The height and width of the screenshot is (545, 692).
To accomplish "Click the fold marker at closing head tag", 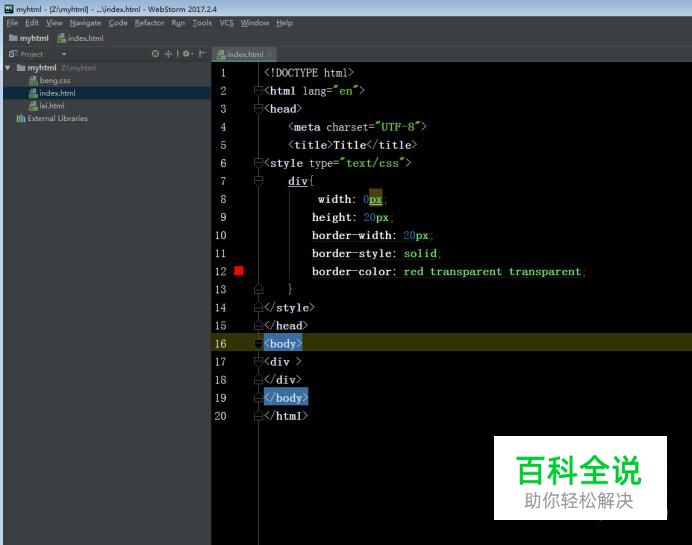I will pos(259,326).
